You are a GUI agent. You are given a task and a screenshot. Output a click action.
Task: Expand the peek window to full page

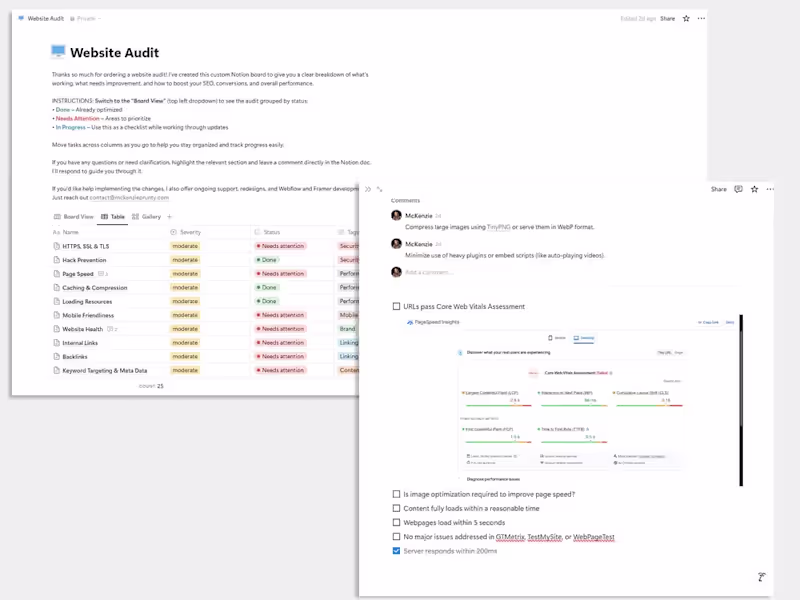(378, 188)
